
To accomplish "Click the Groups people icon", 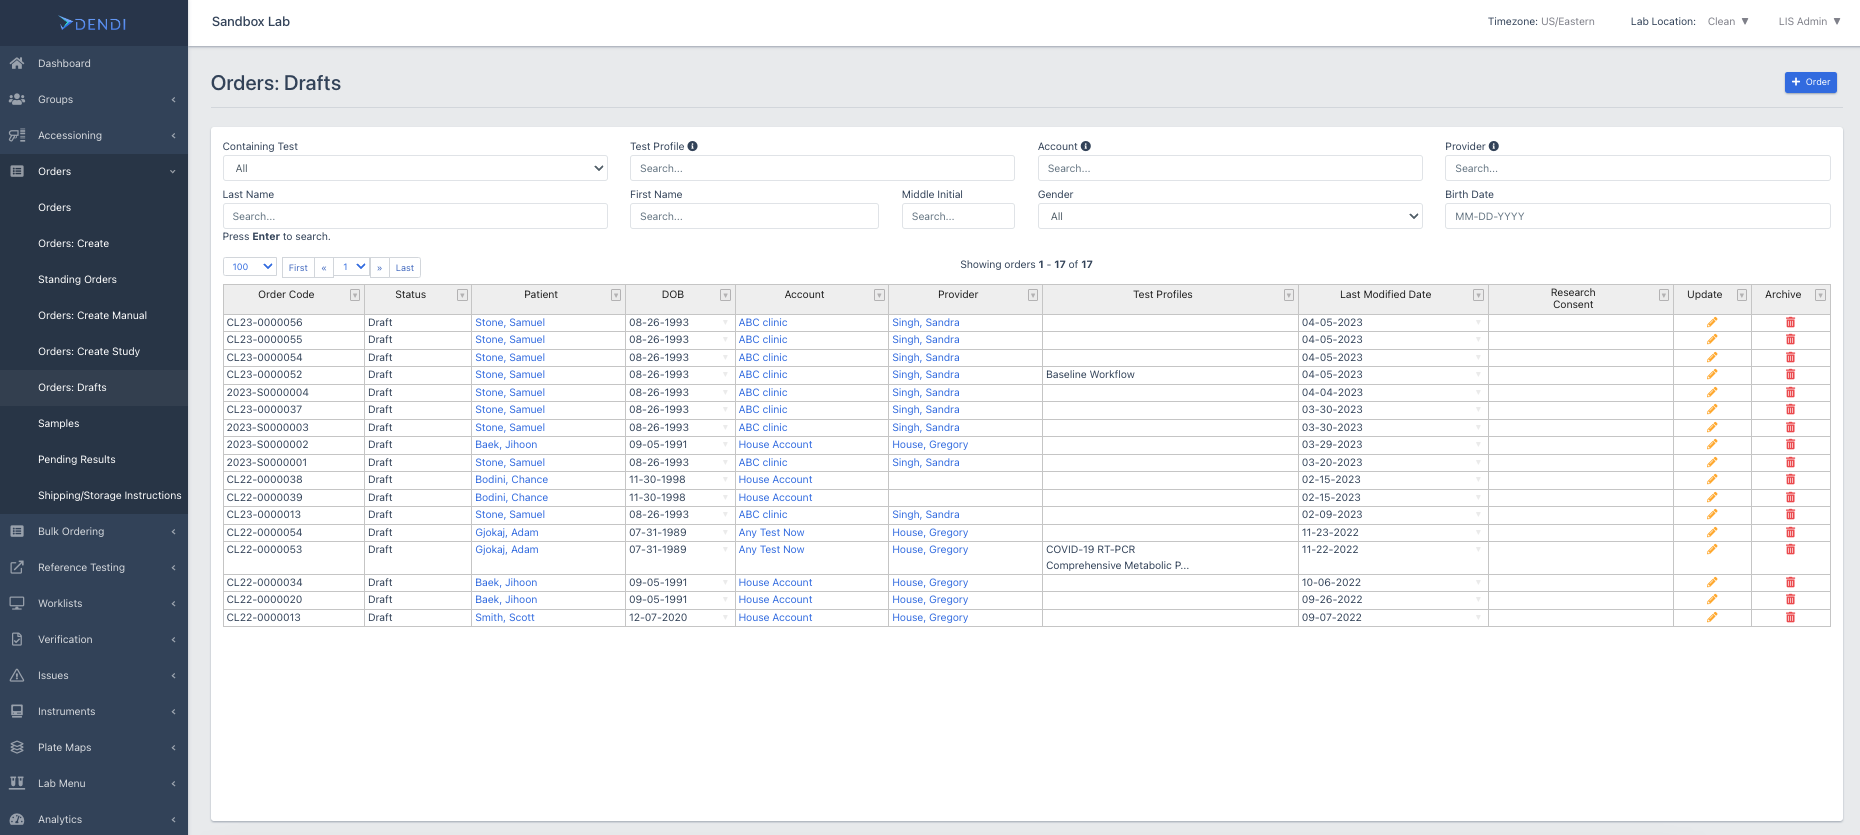I will (17, 99).
